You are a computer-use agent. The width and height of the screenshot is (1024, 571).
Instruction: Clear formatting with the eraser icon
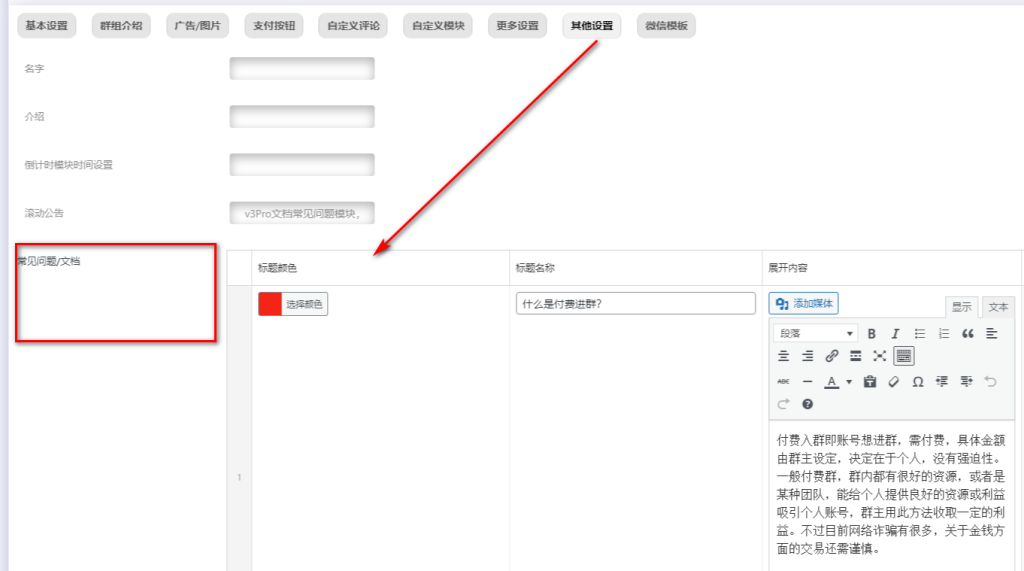tap(894, 382)
